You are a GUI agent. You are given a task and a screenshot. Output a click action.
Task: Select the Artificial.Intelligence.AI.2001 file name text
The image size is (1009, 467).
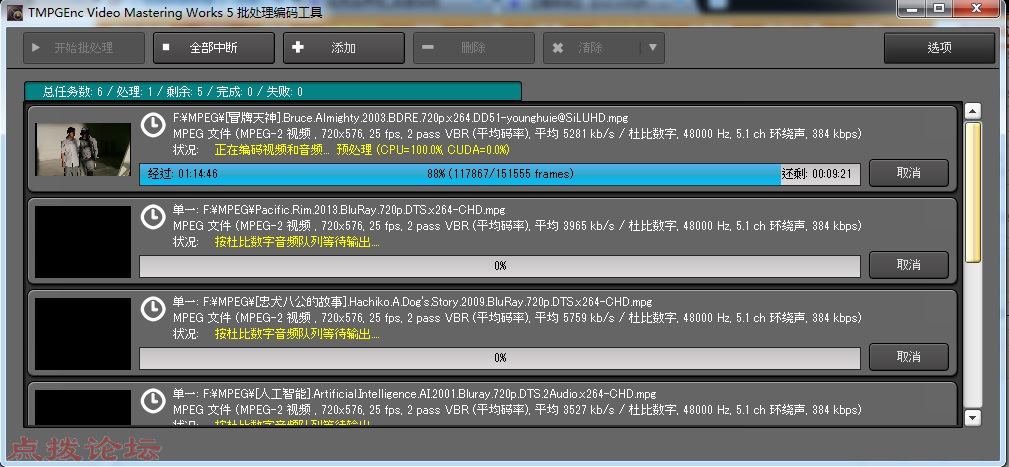coord(414,394)
